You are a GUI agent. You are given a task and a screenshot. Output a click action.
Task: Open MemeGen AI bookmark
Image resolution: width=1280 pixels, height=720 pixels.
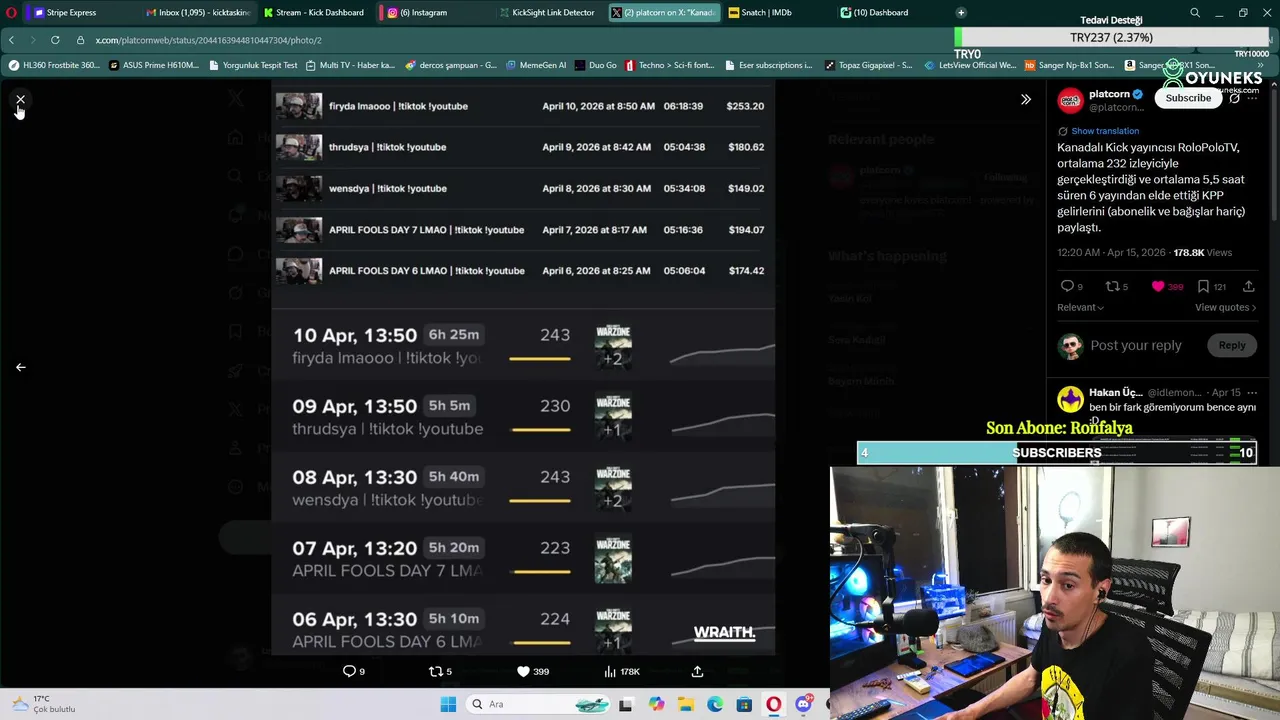tap(536, 65)
